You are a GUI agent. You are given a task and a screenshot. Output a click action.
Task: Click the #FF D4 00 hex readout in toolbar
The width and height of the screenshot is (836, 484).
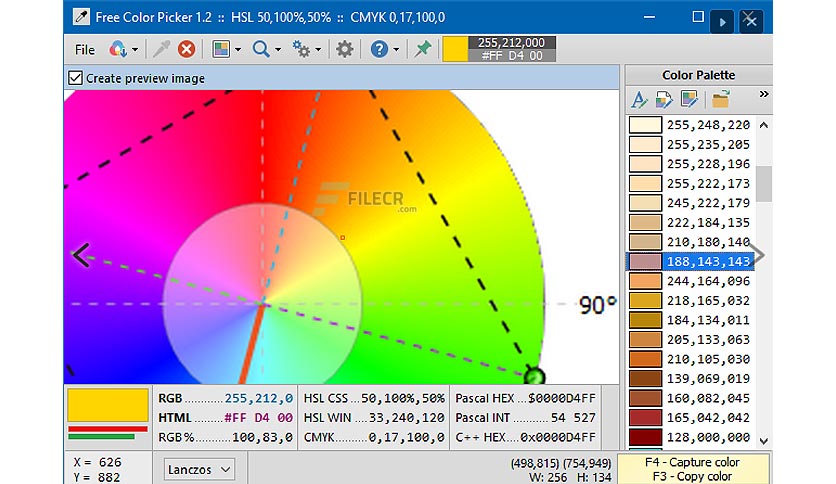(x=511, y=55)
